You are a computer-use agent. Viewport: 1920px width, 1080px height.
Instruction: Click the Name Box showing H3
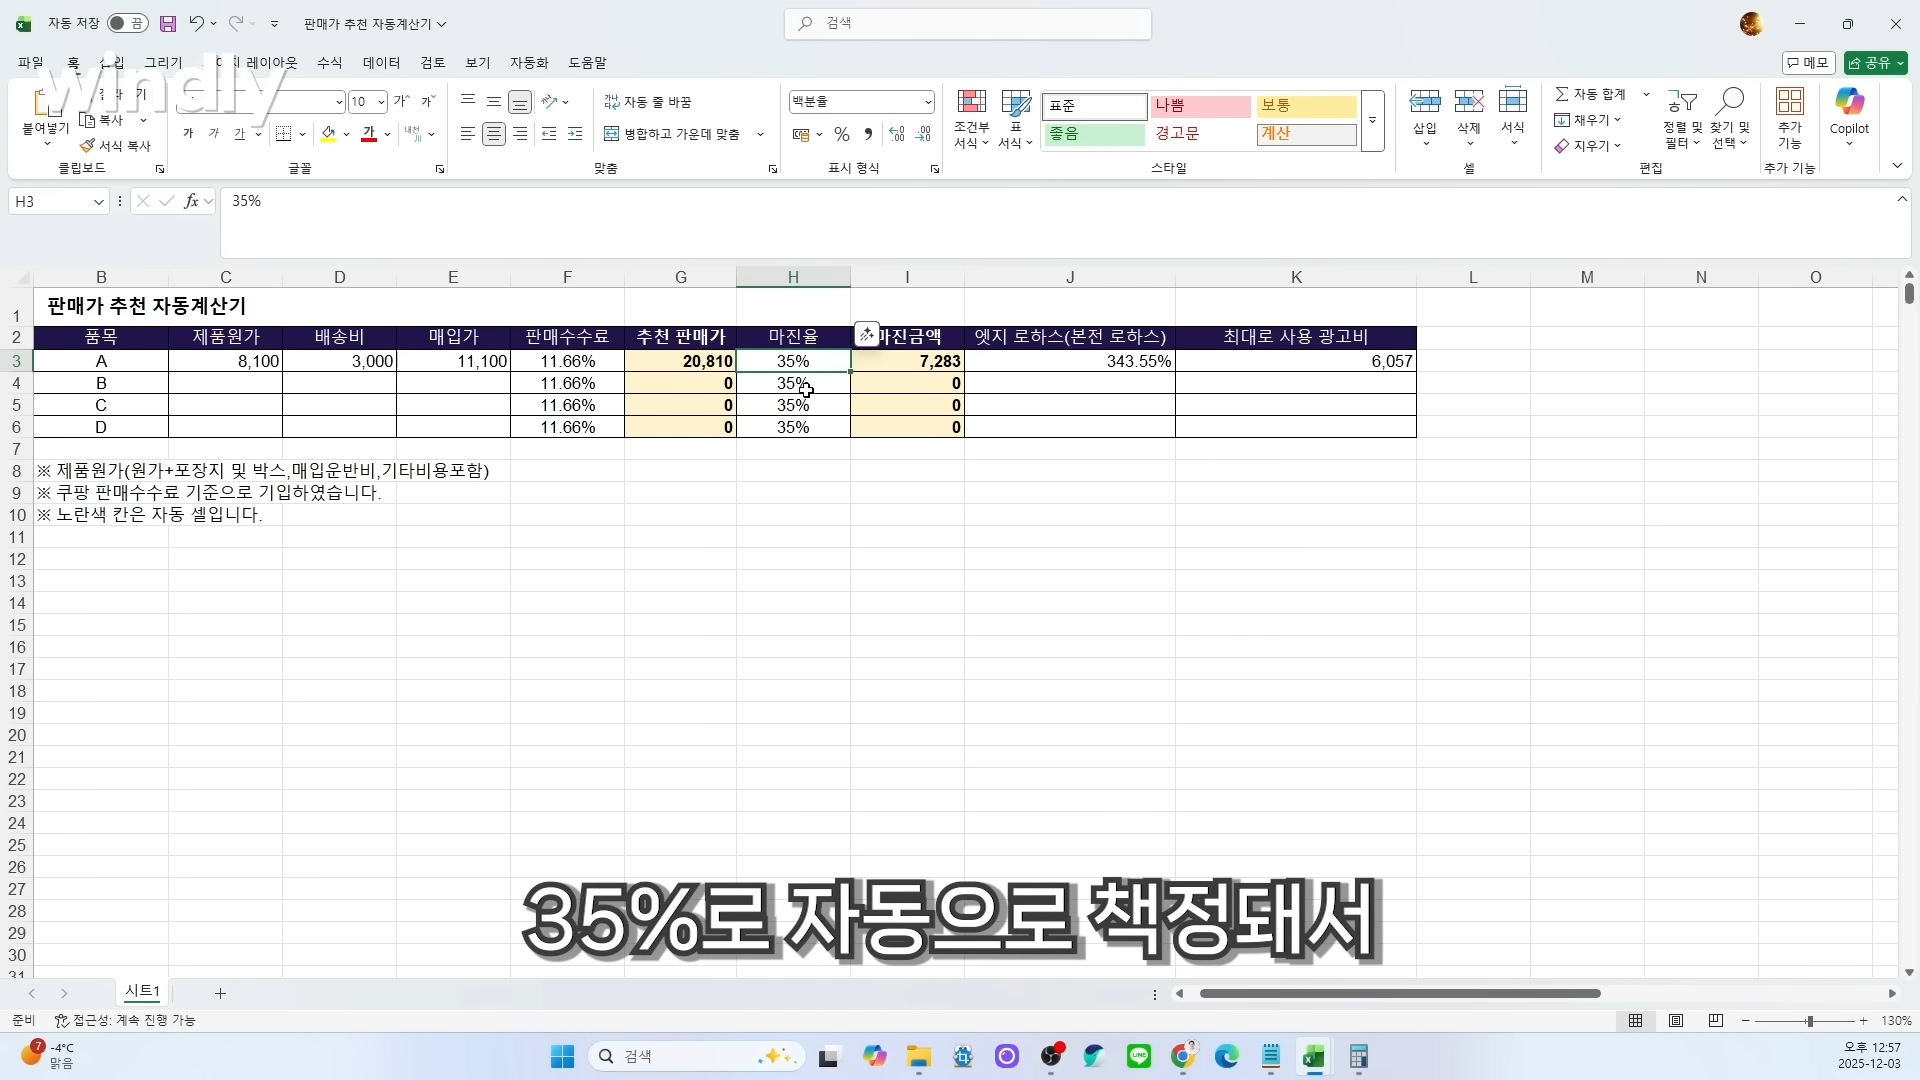[x=50, y=202]
